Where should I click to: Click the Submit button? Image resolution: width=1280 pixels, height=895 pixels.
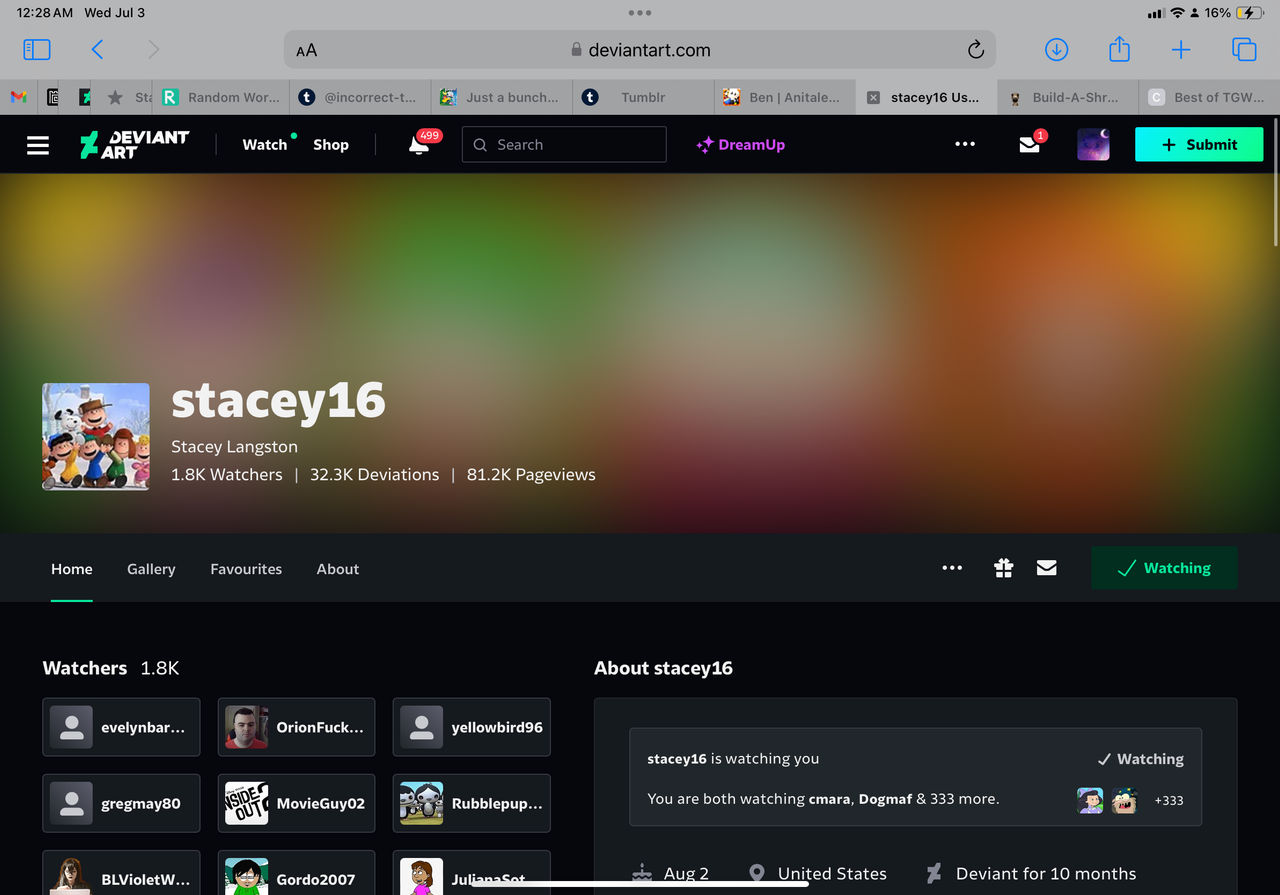pos(1199,145)
